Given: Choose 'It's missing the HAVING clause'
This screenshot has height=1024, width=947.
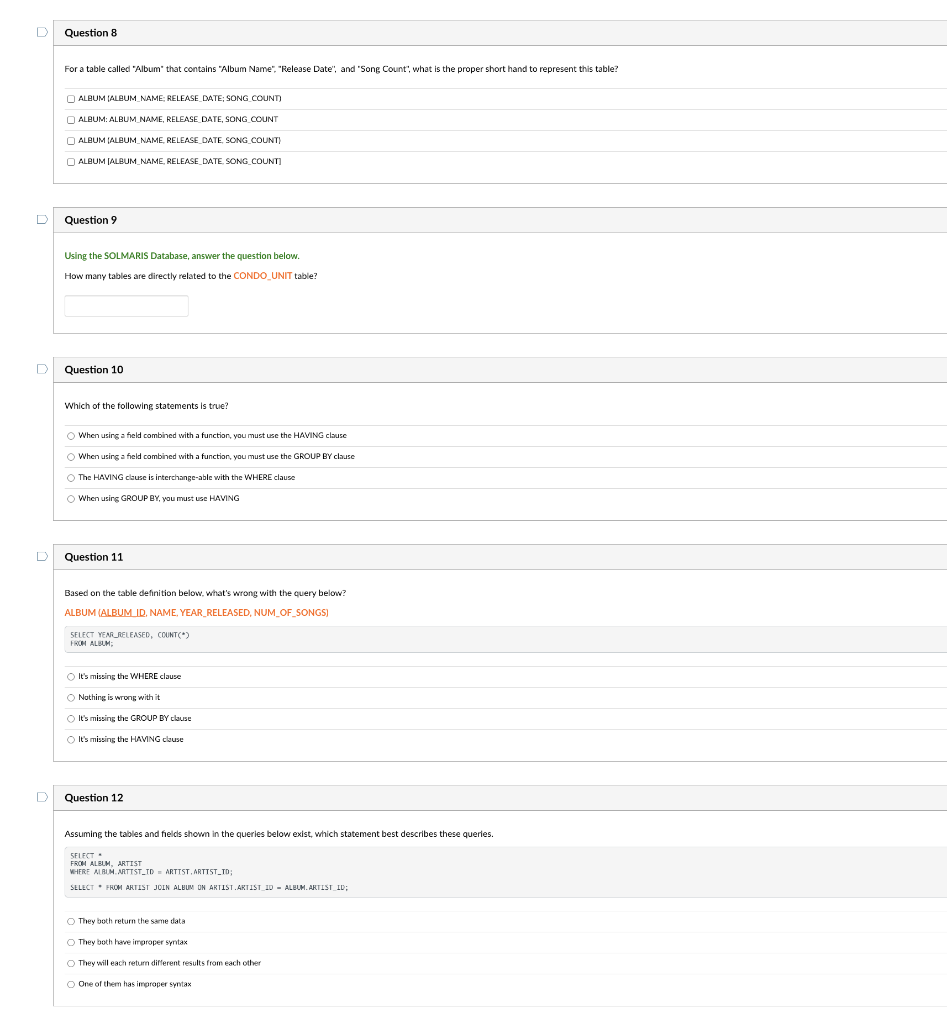Looking at the screenshot, I should [x=71, y=739].
